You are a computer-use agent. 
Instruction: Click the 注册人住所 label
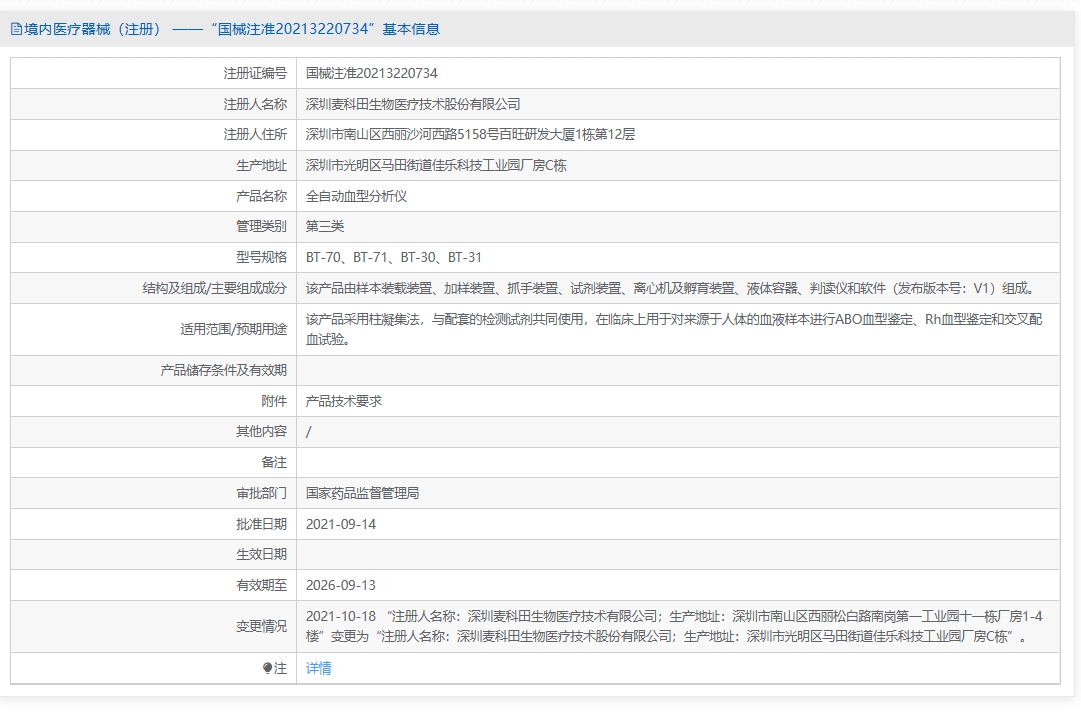pyautogui.click(x=255, y=134)
